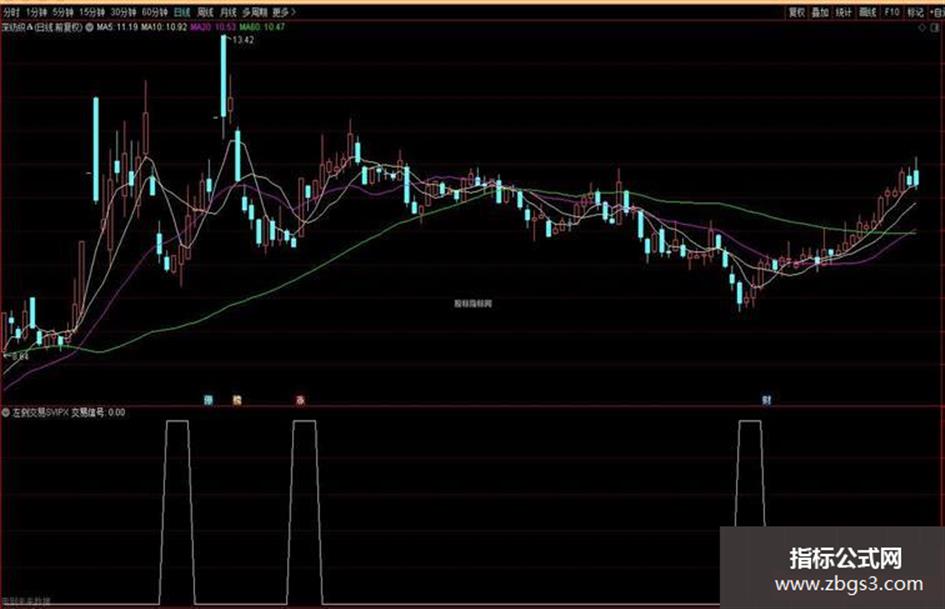Screen dimensions: 945x609
Task: Click the orange event marker below chart
Action: click(x=237, y=399)
